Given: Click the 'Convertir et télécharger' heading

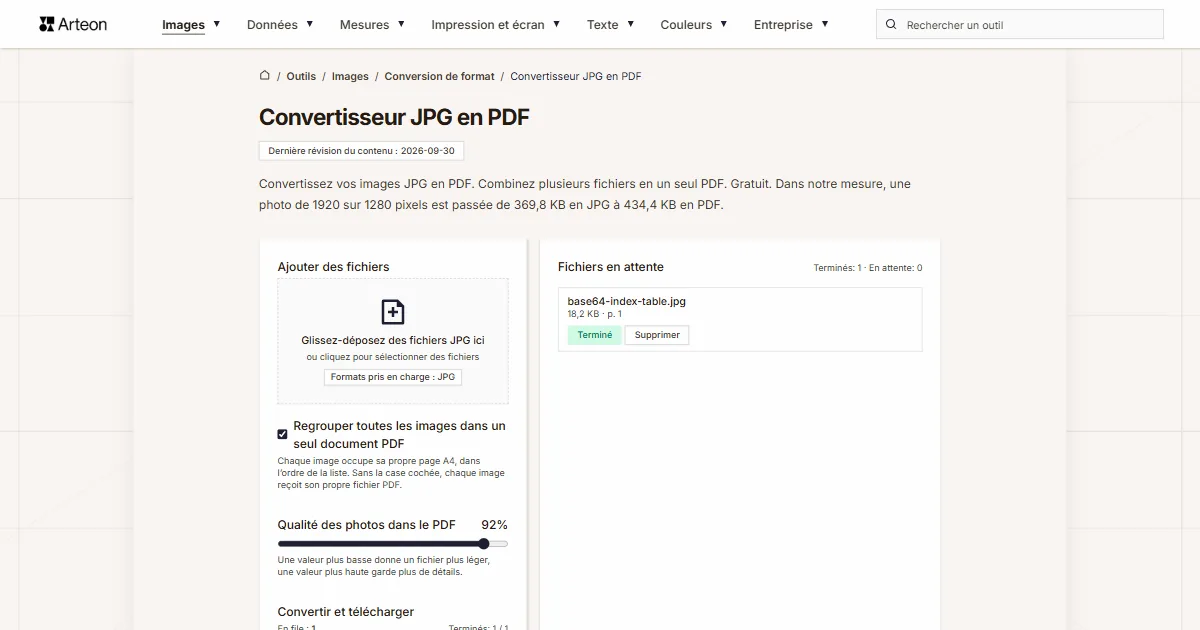Looking at the screenshot, I should click(x=346, y=612).
